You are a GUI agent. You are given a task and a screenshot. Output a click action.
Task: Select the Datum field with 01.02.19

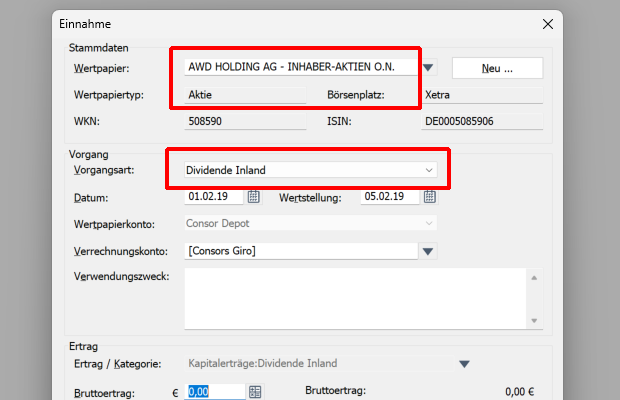(214, 196)
